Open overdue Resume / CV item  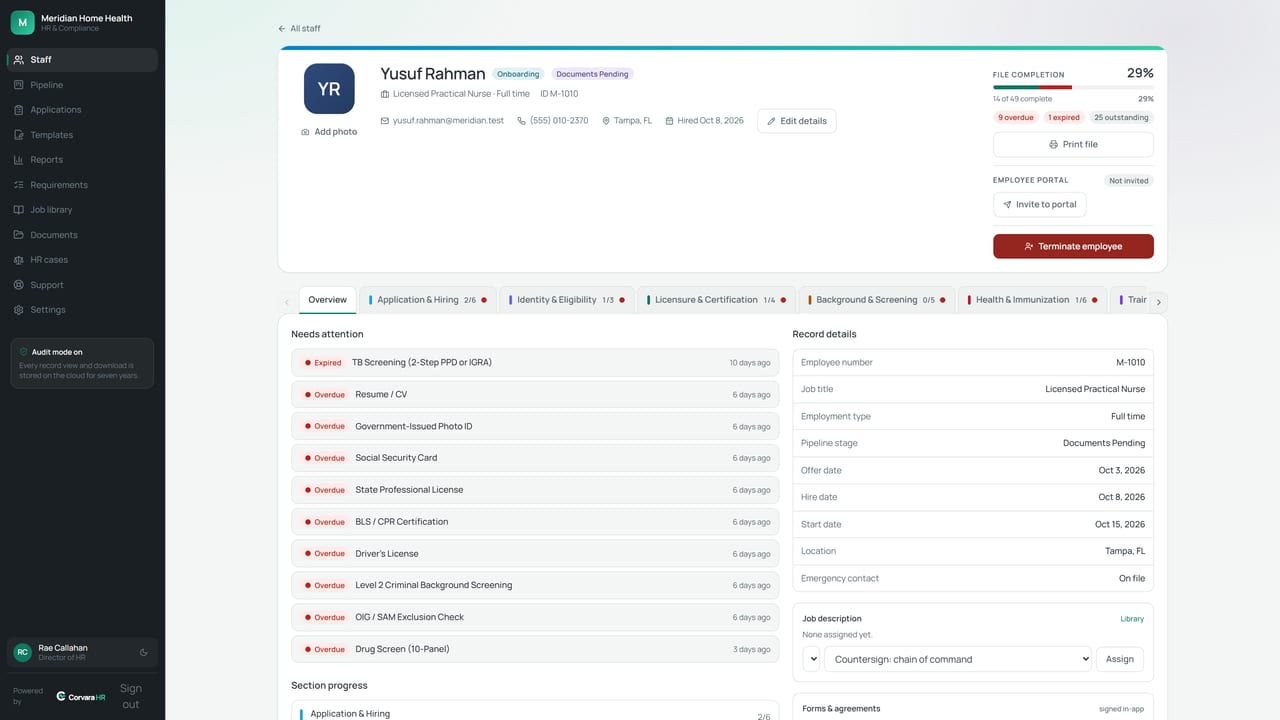535,395
